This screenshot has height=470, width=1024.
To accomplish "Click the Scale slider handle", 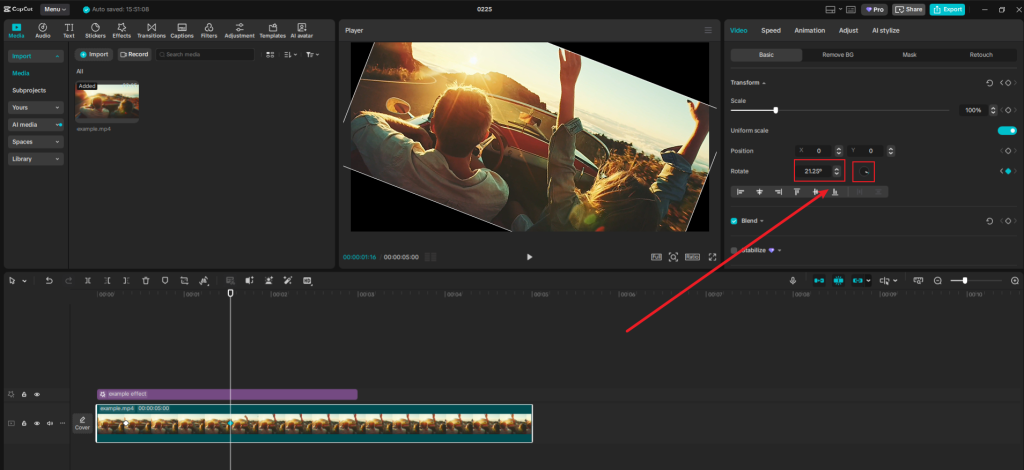I will pos(775,110).
